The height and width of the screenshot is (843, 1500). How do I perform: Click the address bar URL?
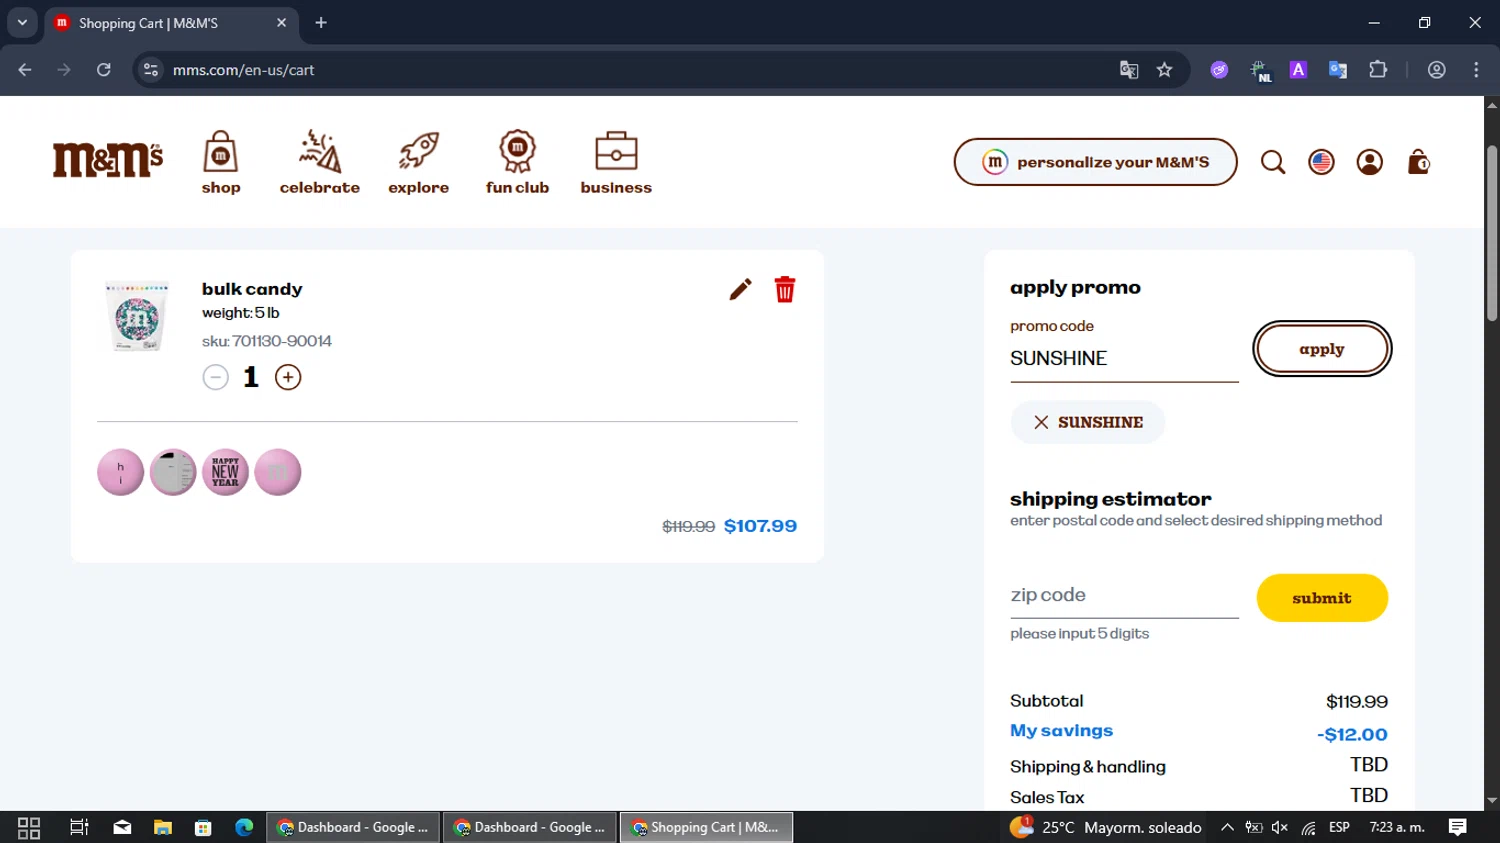coord(243,70)
